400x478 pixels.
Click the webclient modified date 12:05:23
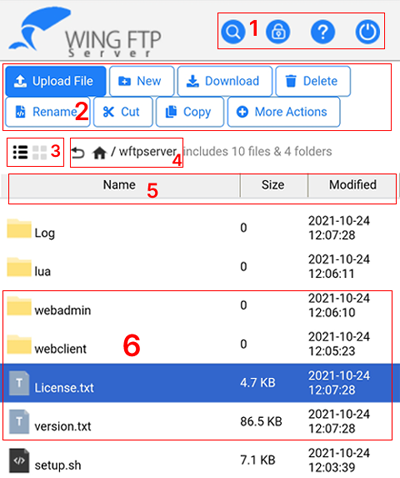(339, 344)
